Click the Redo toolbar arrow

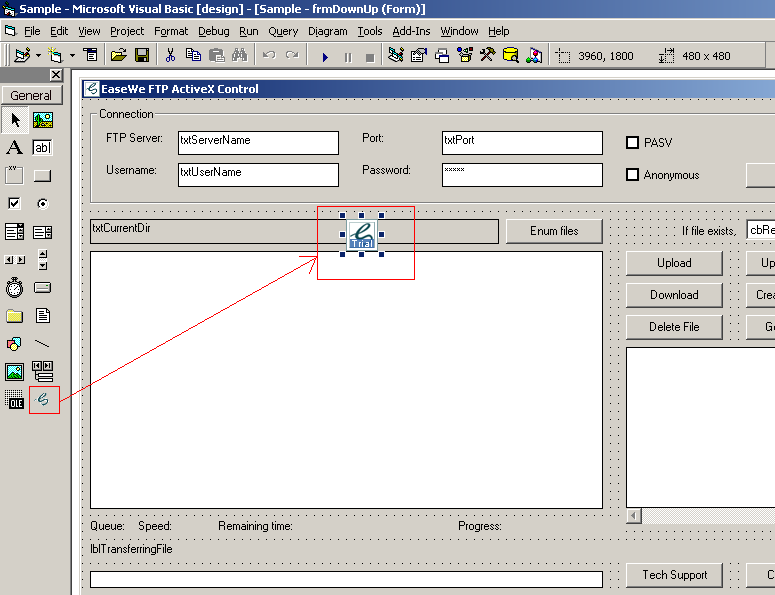point(292,55)
